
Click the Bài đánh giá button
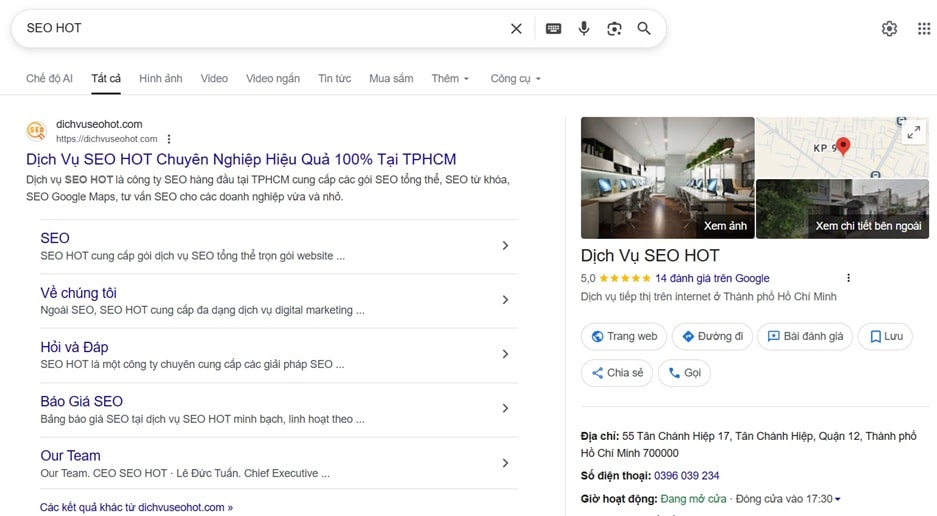click(x=805, y=337)
